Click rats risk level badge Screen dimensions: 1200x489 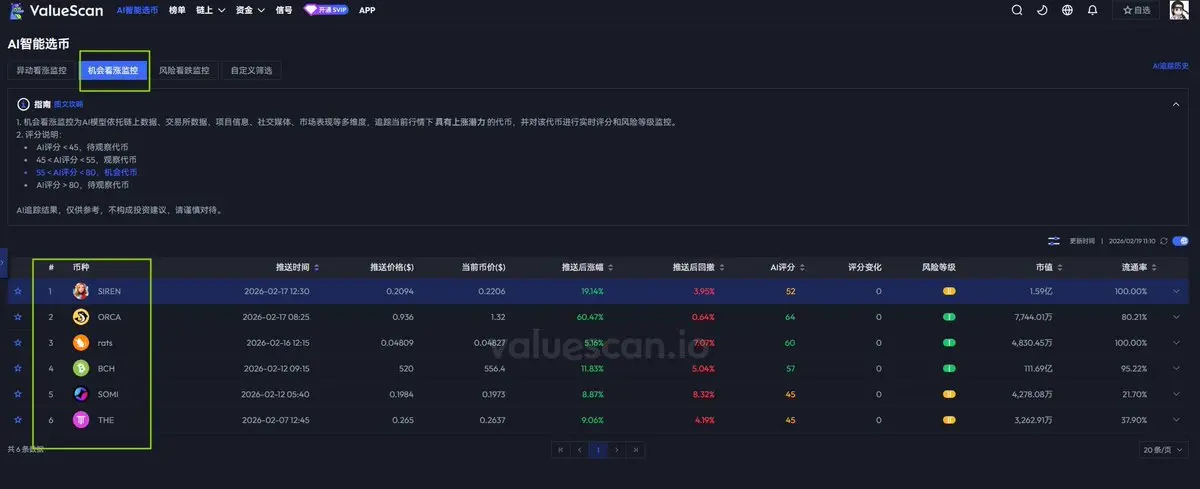[x=949, y=343]
